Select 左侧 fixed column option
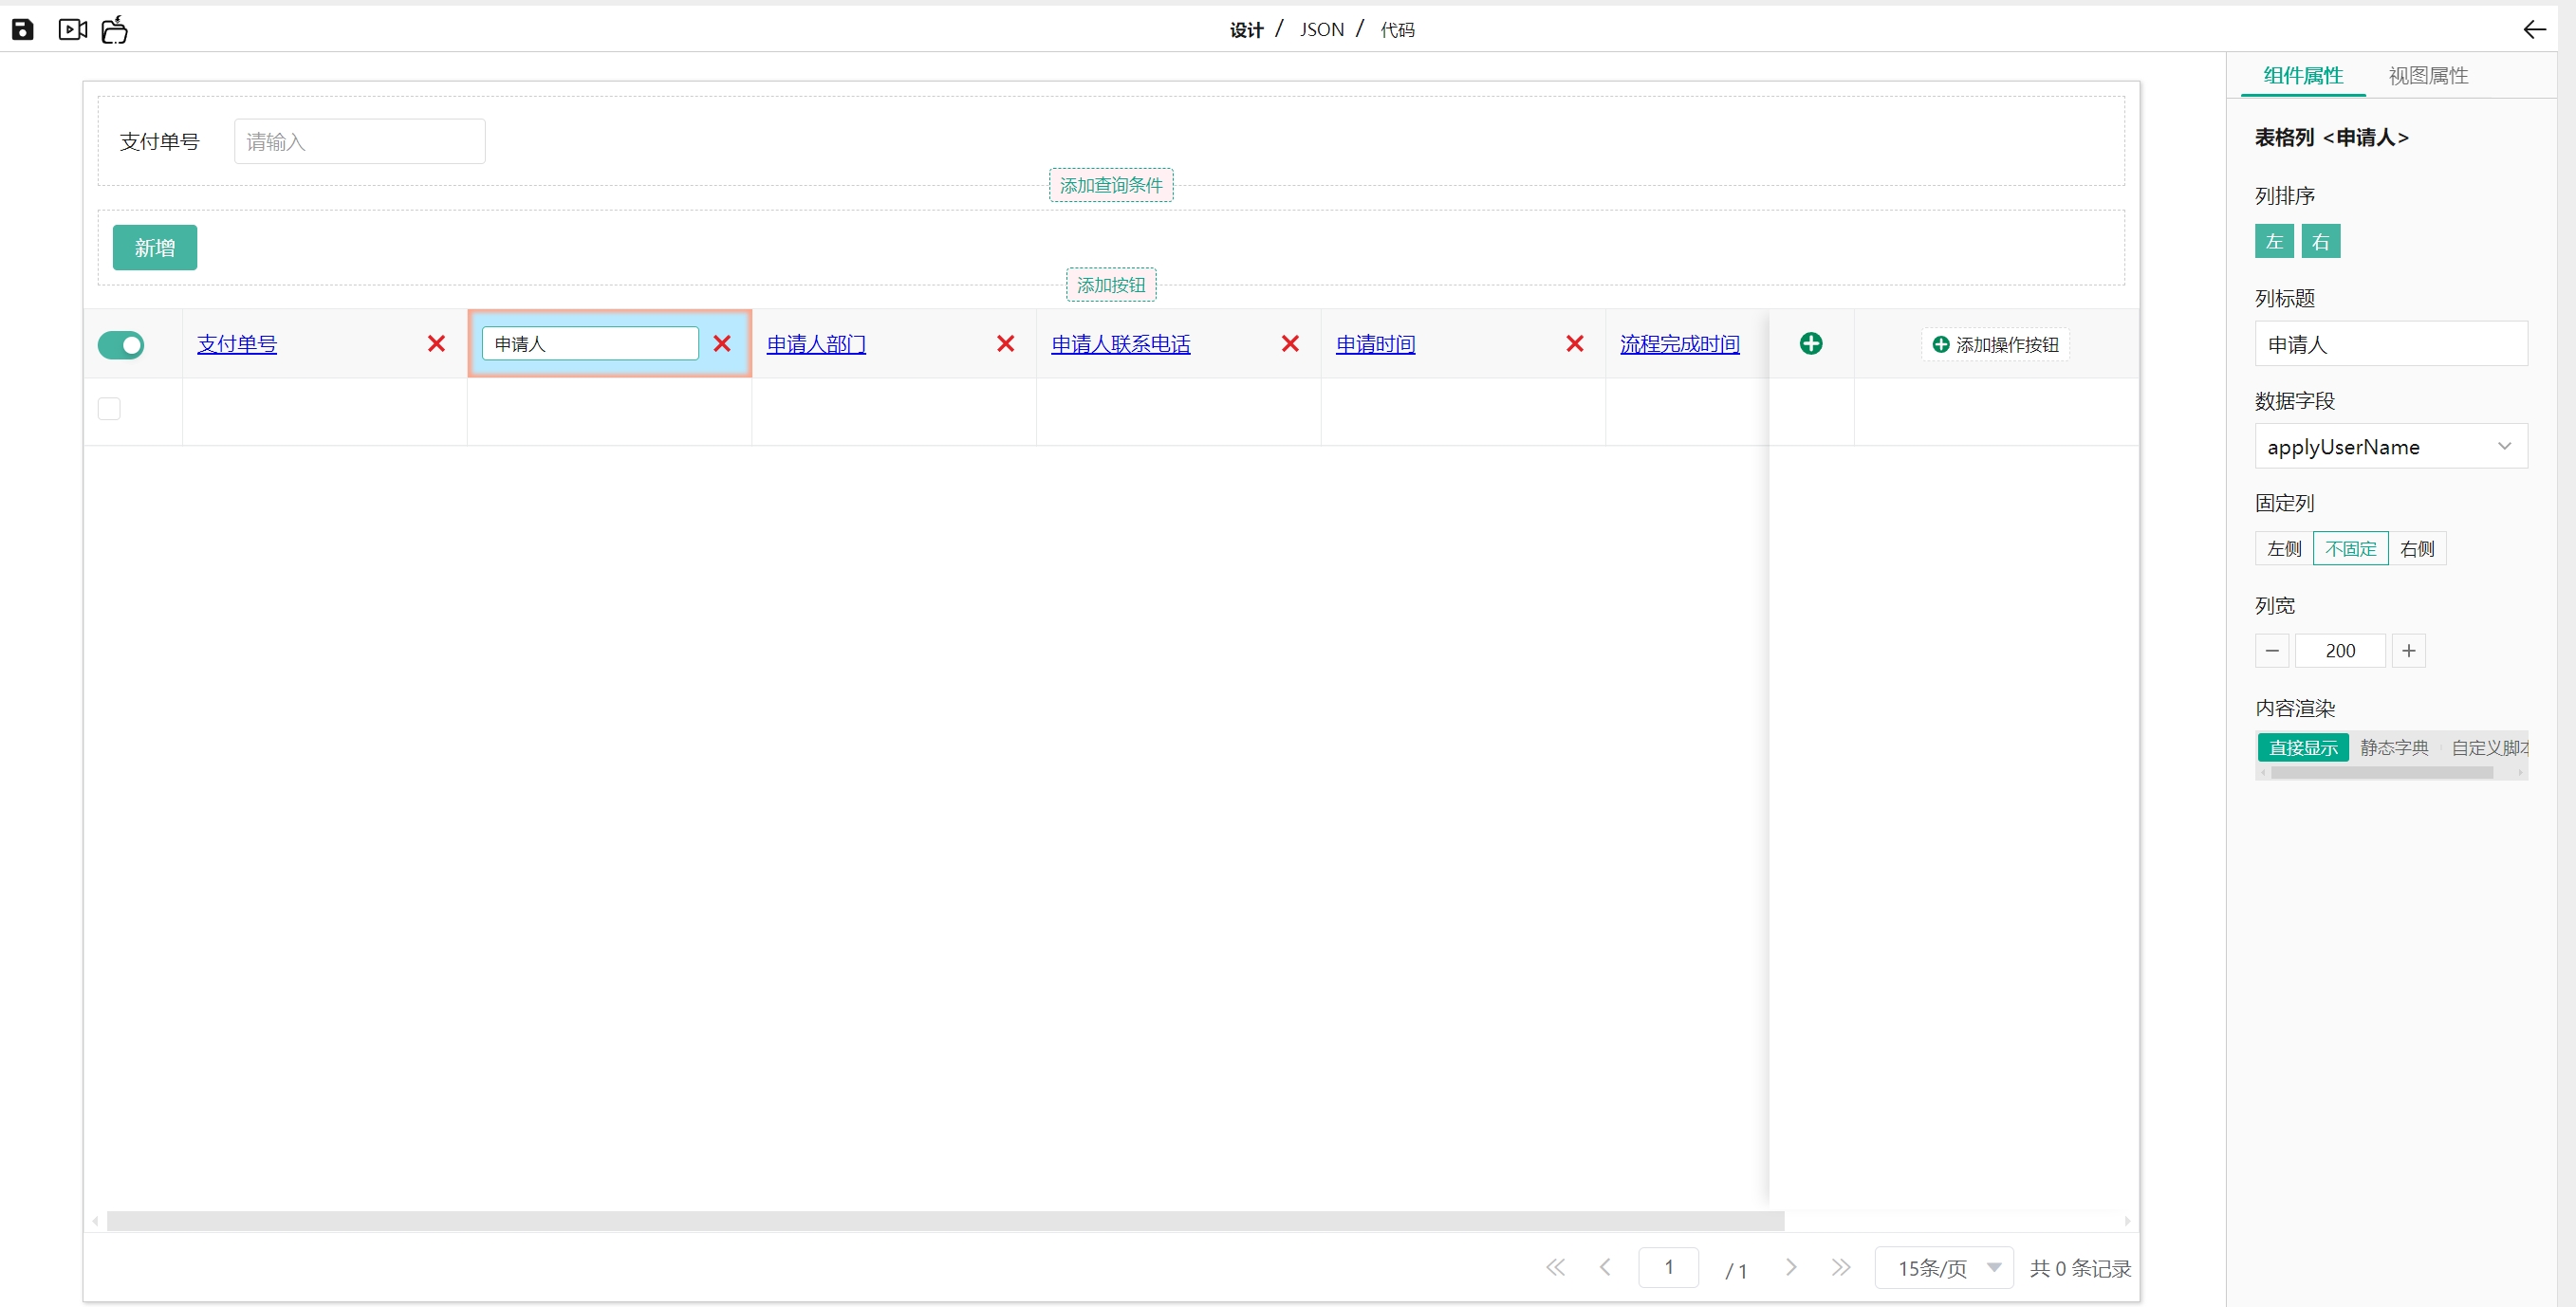Image resolution: width=2576 pixels, height=1307 pixels. [2283, 549]
